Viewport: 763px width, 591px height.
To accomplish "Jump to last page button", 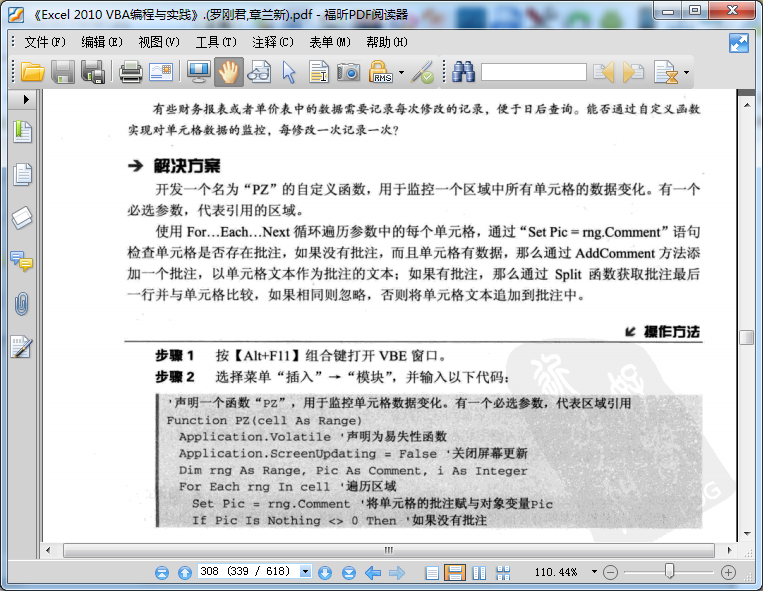I will pos(349,573).
